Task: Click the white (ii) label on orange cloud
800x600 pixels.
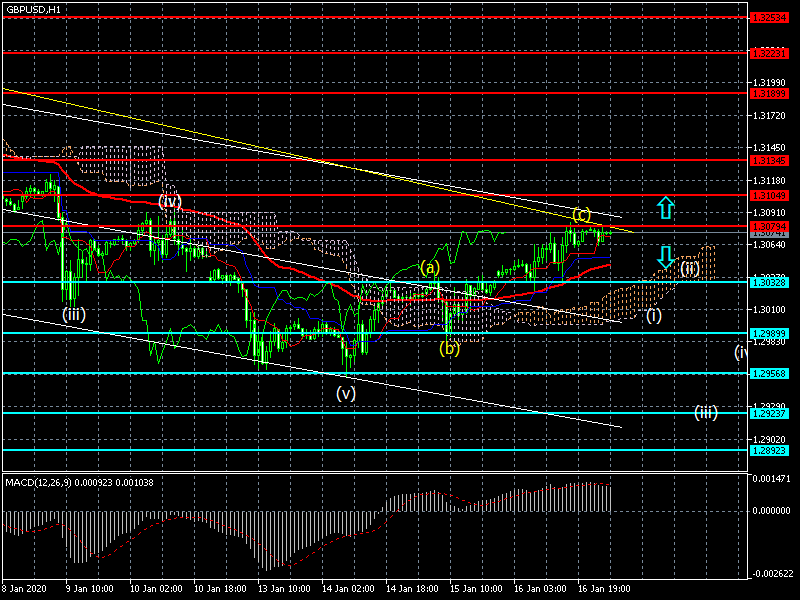Action: click(x=689, y=268)
